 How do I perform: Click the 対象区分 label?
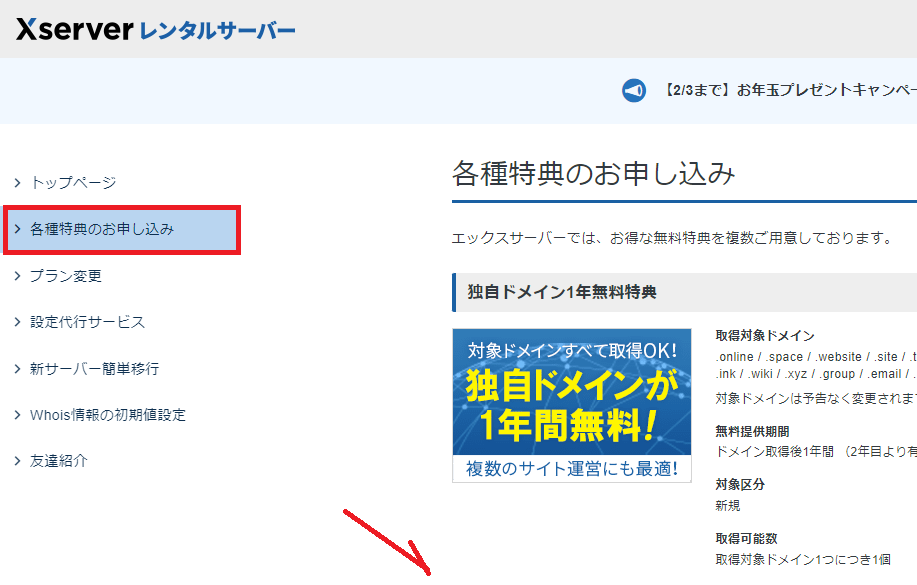pos(740,484)
